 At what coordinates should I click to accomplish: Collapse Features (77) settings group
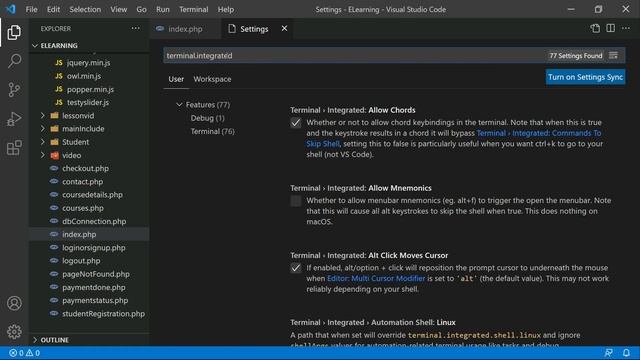point(207,105)
